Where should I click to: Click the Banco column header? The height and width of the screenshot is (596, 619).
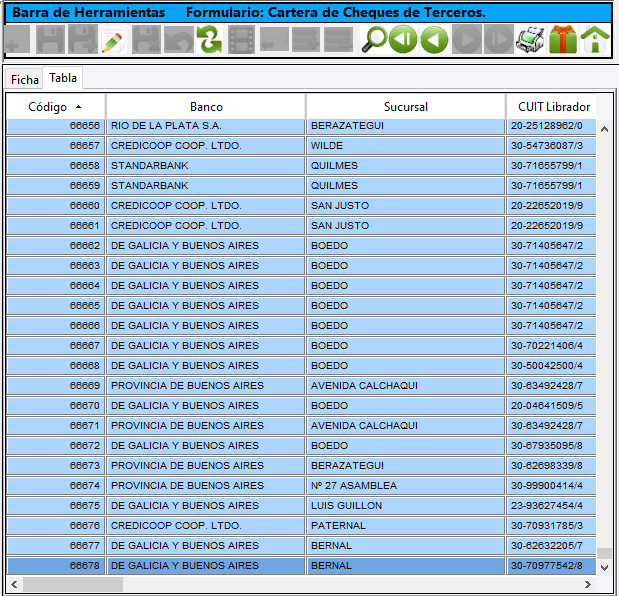click(206, 107)
